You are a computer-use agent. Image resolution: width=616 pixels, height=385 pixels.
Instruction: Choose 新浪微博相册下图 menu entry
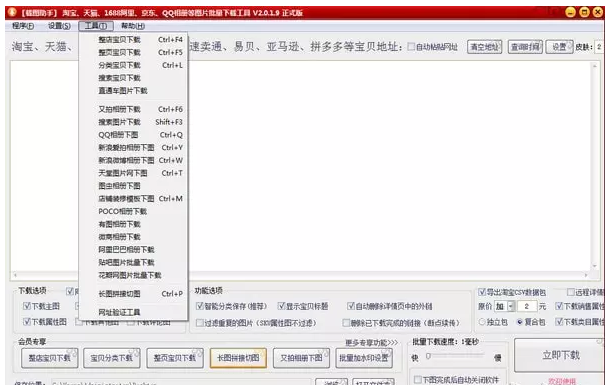[x=133, y=160]
